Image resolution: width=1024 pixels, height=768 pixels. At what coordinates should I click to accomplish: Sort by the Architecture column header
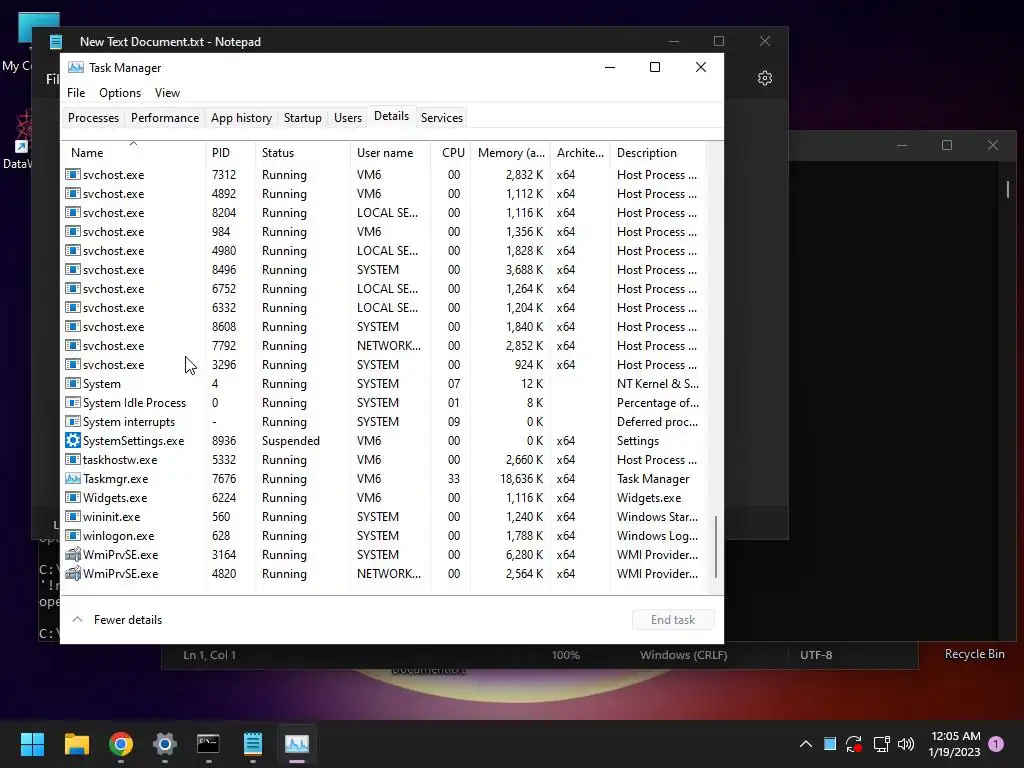[x=580, y=153]
